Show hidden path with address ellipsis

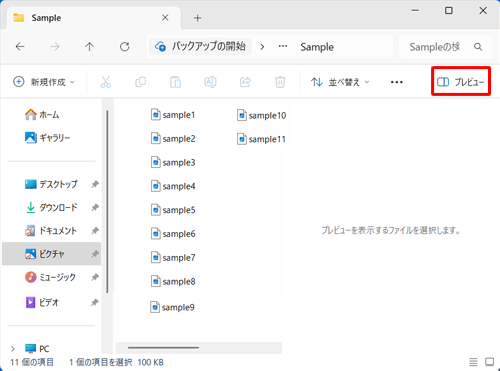283,47
